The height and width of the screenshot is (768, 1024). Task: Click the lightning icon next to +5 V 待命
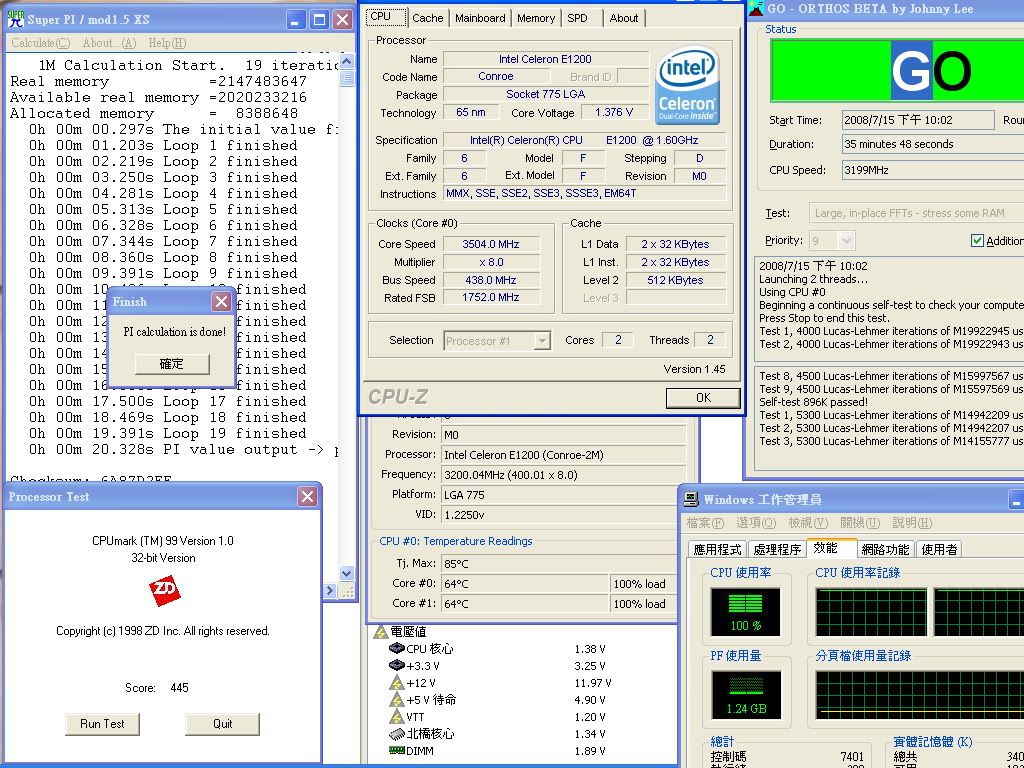(396, 699)
